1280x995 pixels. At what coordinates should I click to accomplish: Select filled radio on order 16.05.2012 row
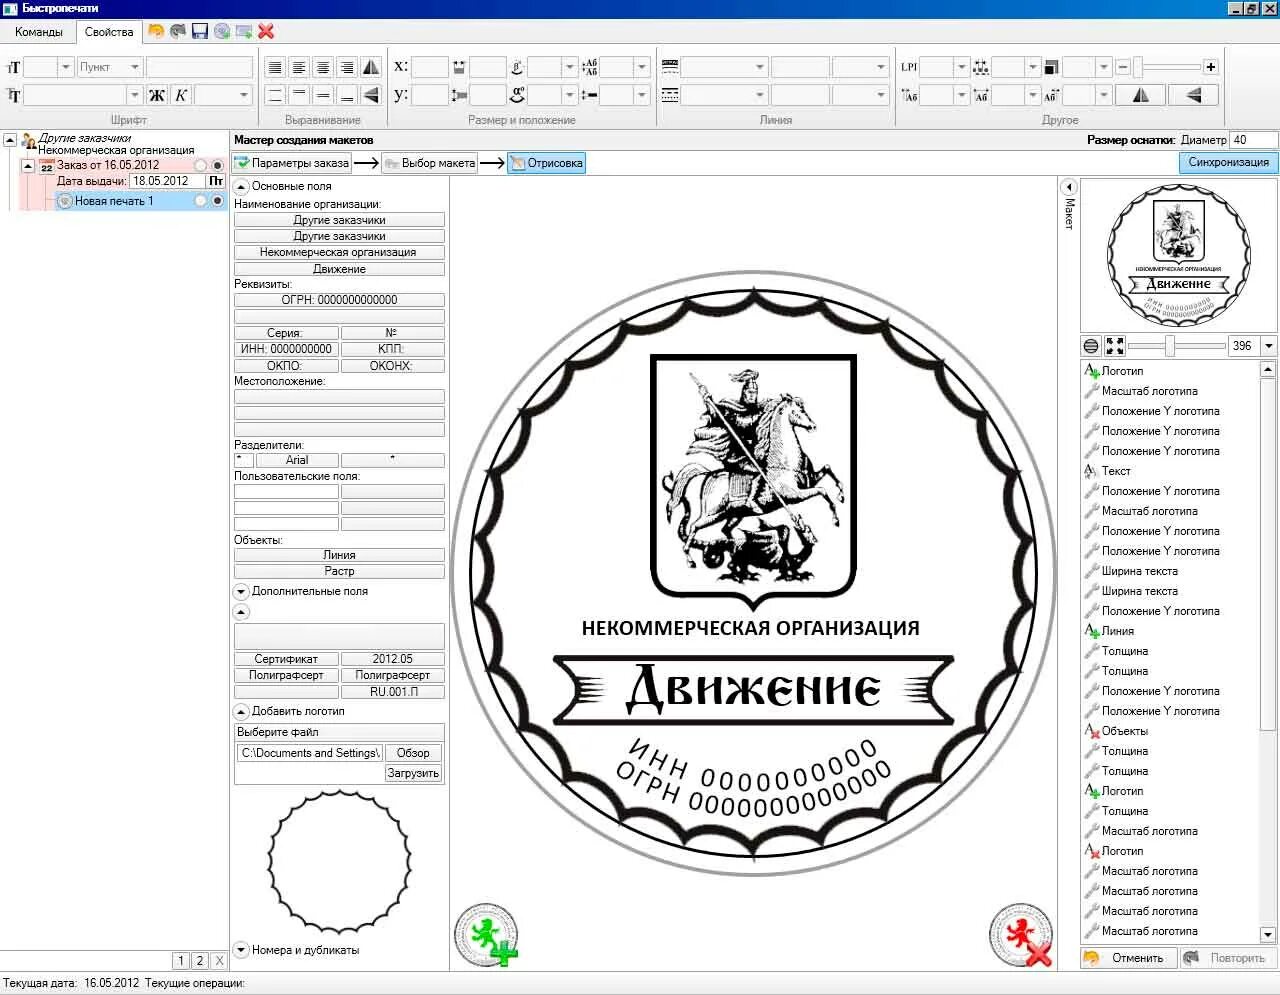[x=217, y=165]
